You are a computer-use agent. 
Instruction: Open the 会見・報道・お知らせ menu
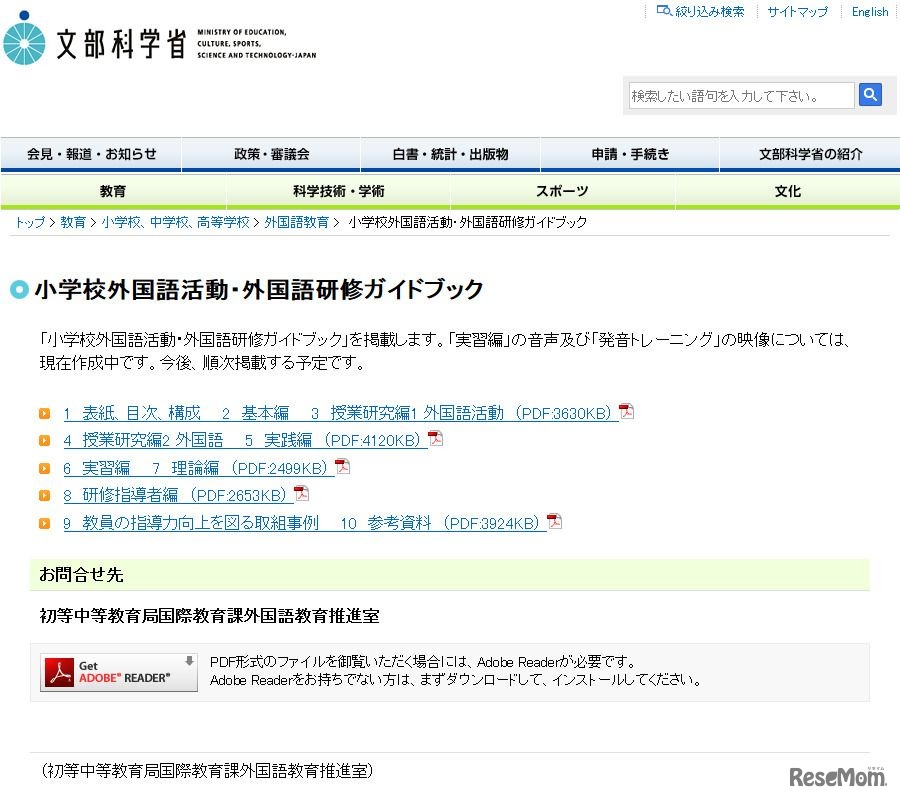(x=91, y=154)
